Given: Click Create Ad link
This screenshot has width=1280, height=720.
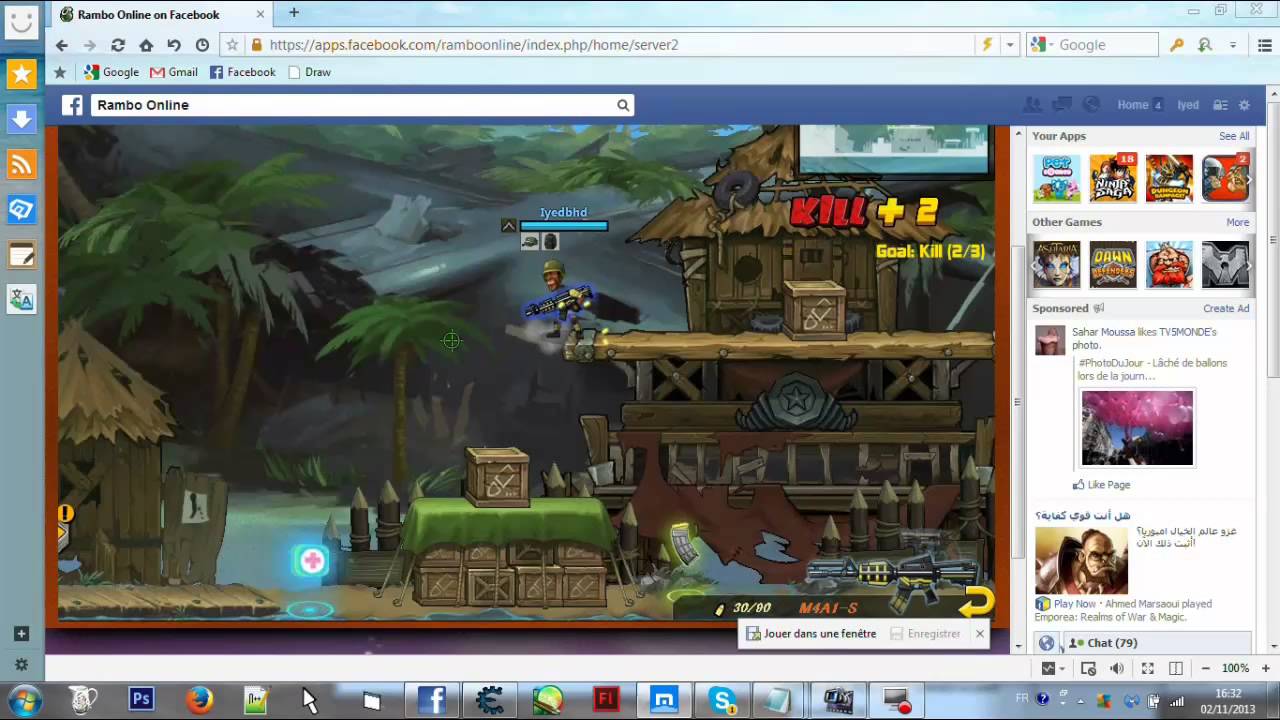Looking at the screenshot, I should 1226,308.
